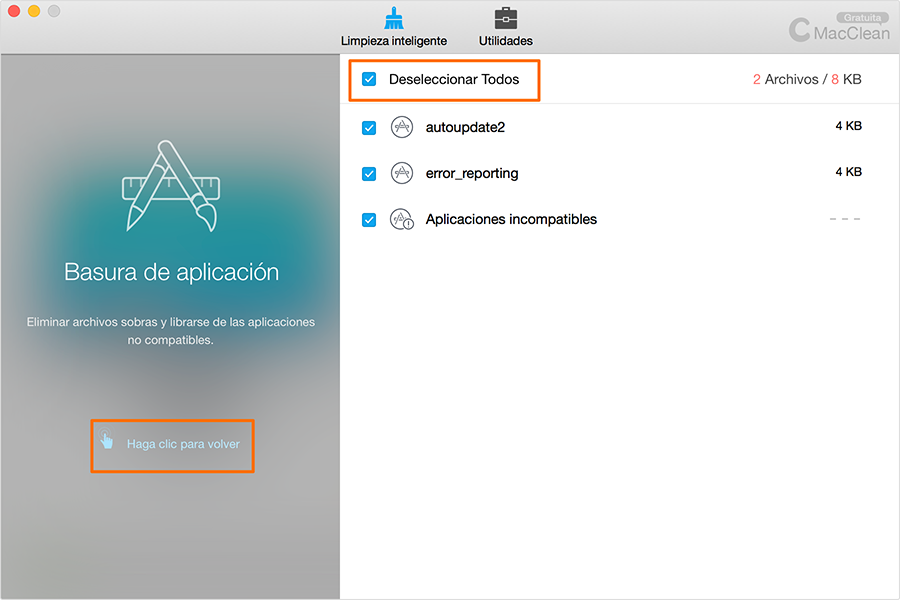Select the Limpieza inteligente brush icon

pos(394,17)
